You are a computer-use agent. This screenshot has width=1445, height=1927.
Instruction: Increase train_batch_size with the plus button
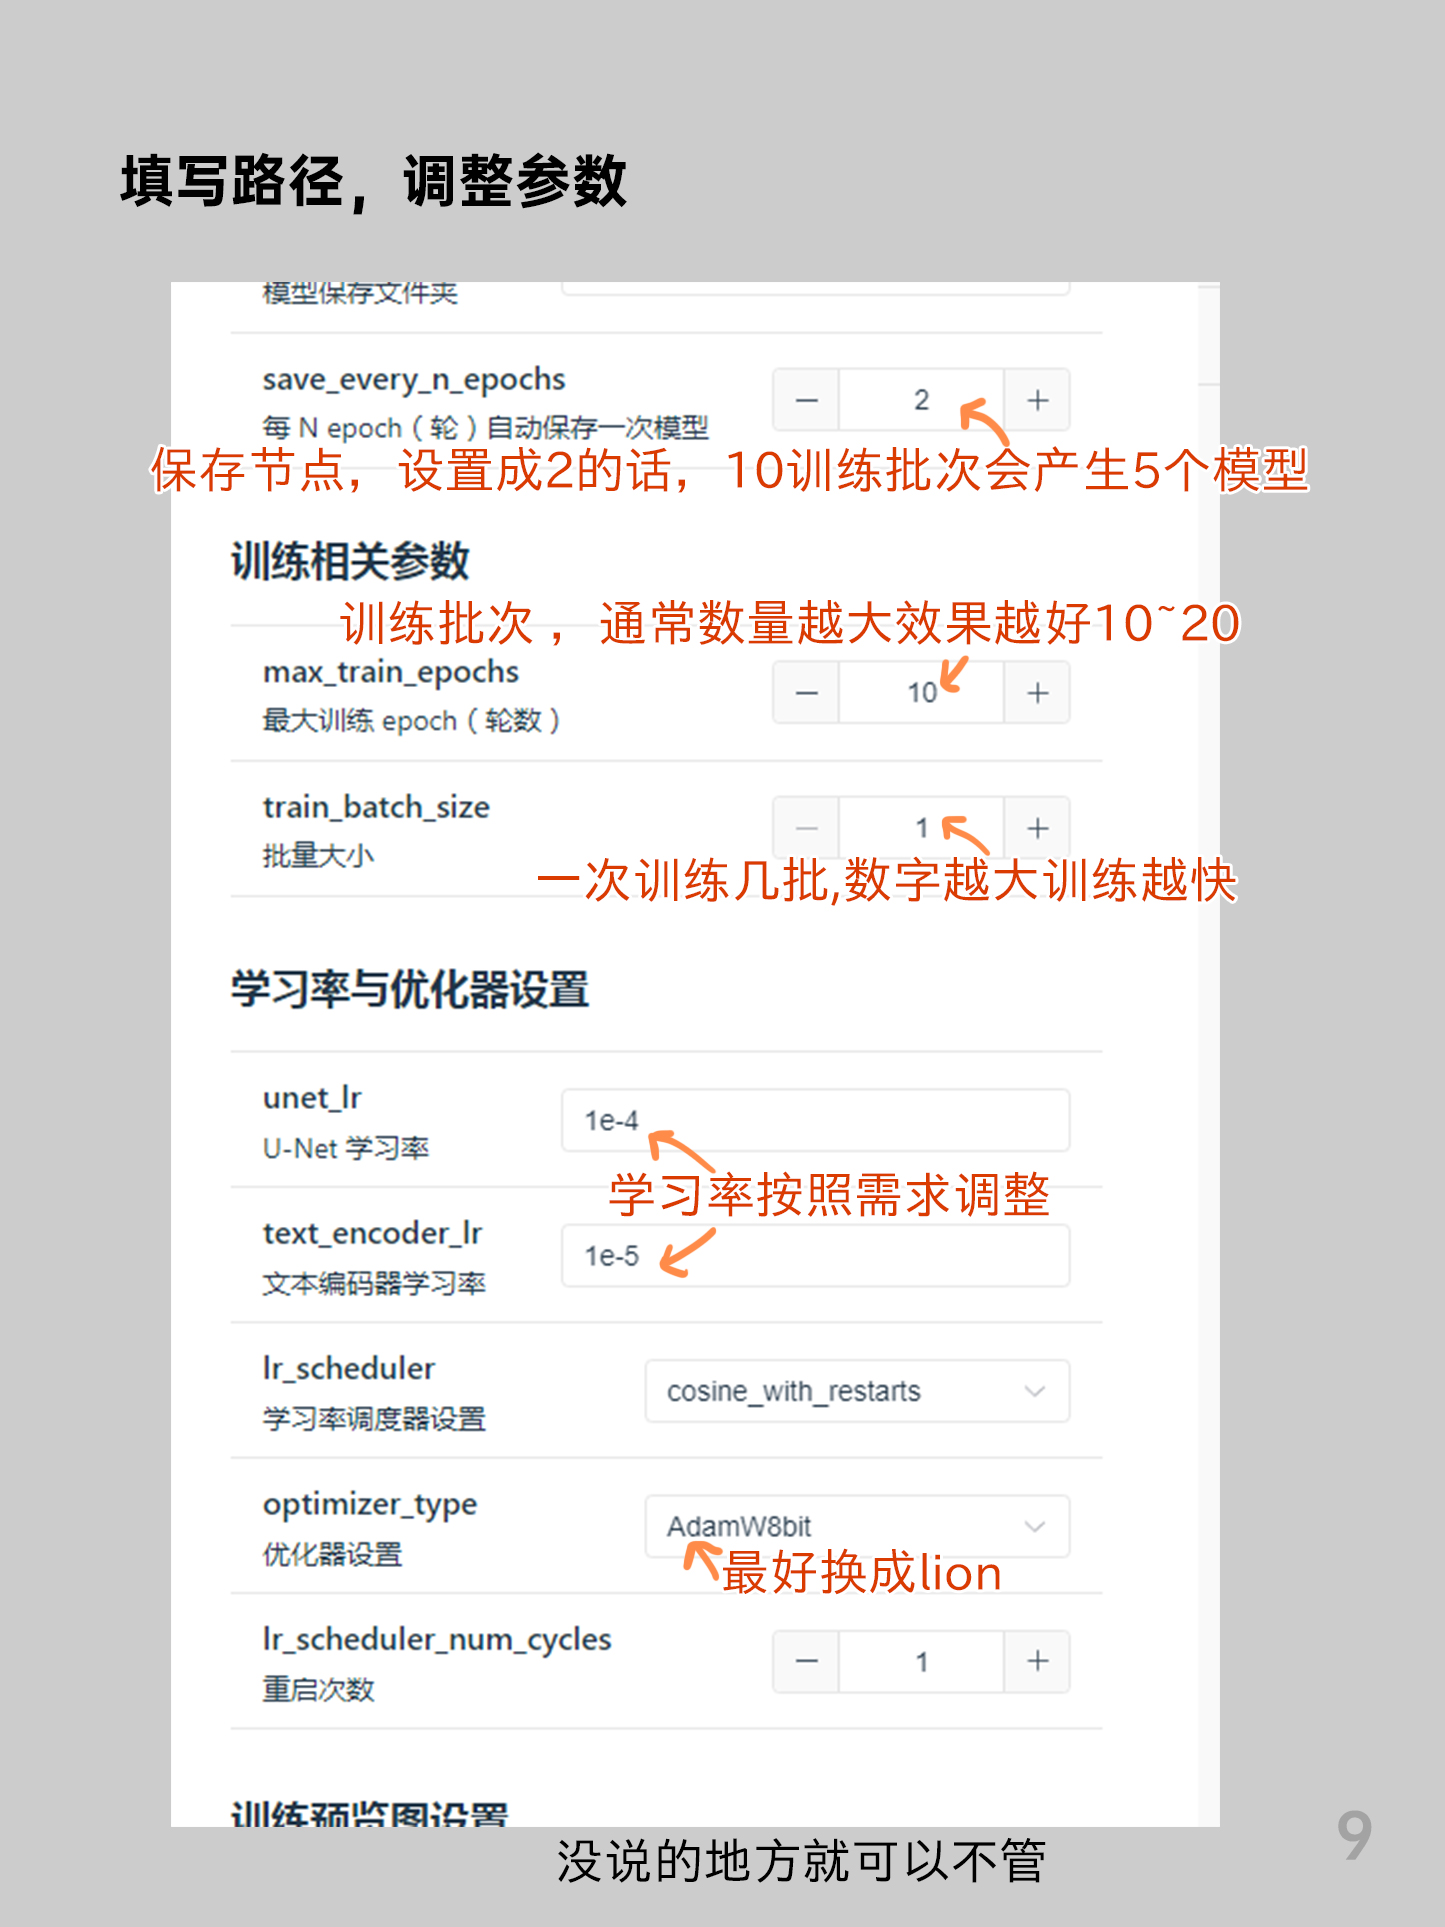click(1037, 828)
